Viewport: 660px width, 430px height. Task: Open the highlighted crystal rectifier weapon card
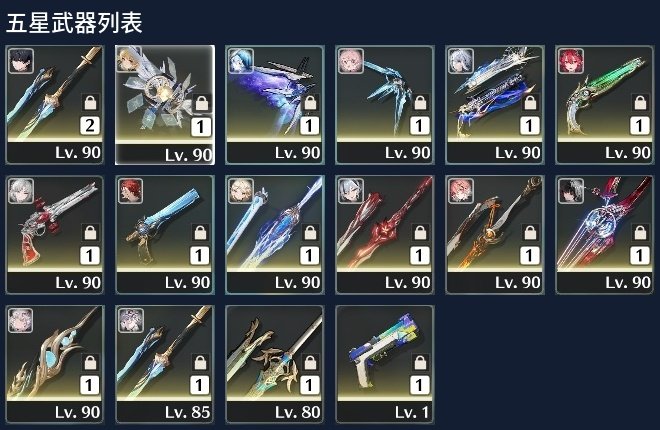pos(165,105)
